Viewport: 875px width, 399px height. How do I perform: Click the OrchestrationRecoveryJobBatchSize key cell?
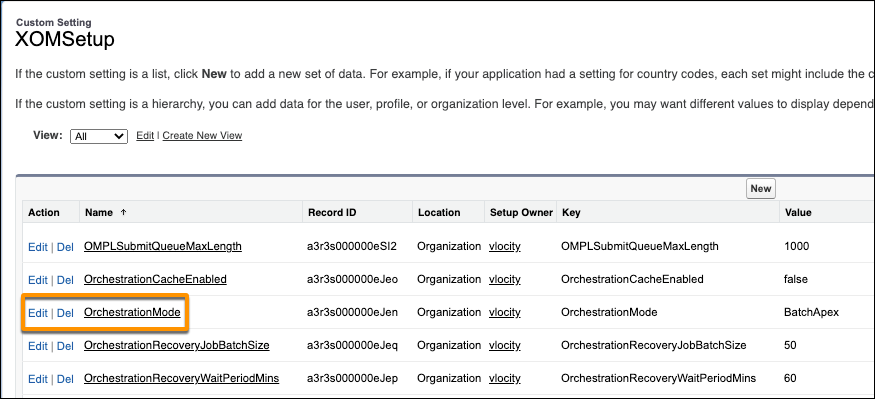[654, 345]
